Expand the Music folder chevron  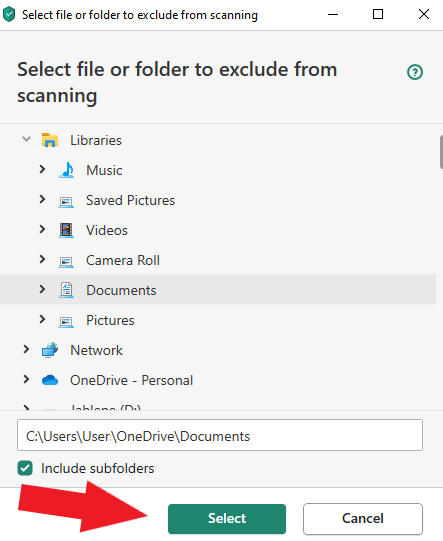[42, 169]
